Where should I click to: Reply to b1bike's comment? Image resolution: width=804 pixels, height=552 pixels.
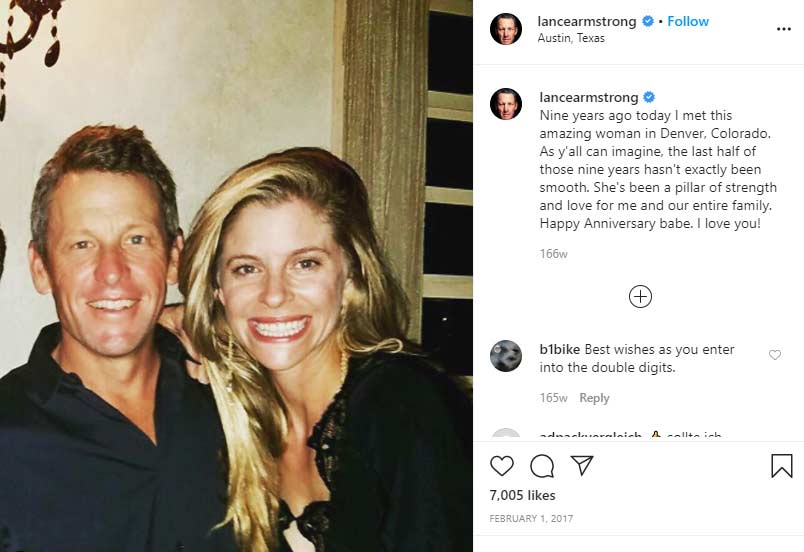click(594, 398)
